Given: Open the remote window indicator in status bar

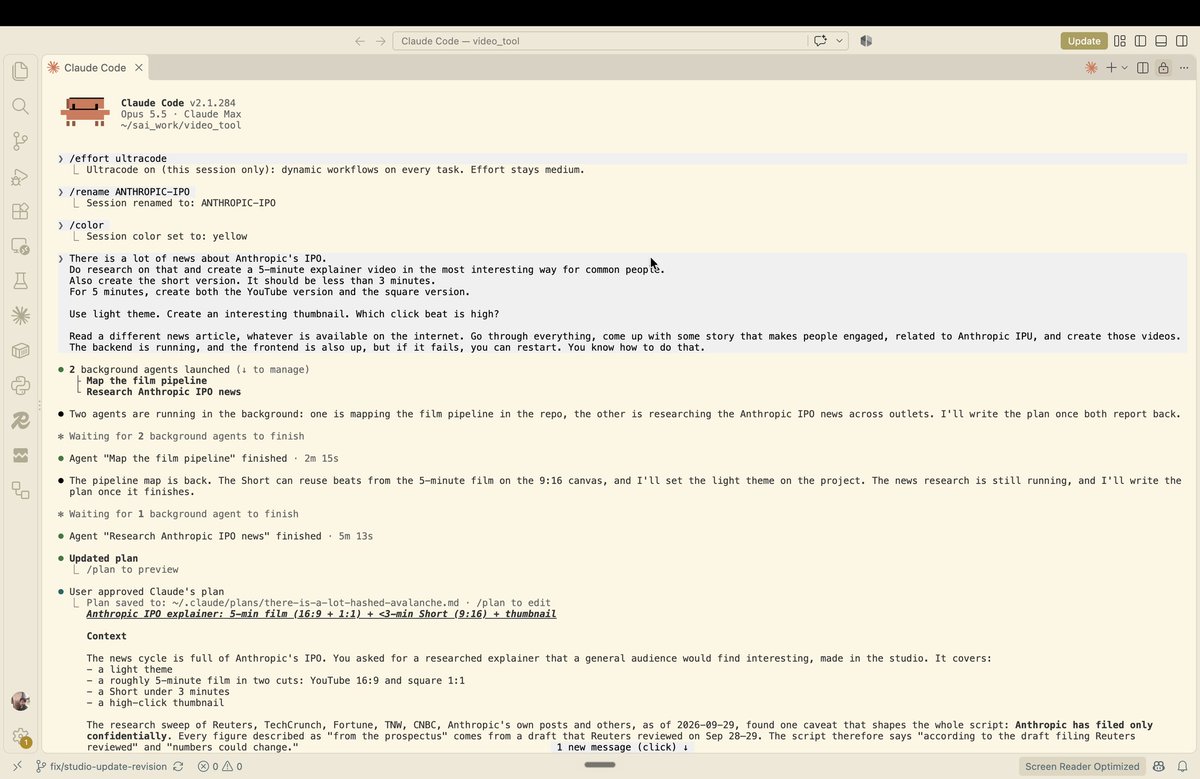Looking at the screenshot, I should pyautogui.click(x=17, y=766).
